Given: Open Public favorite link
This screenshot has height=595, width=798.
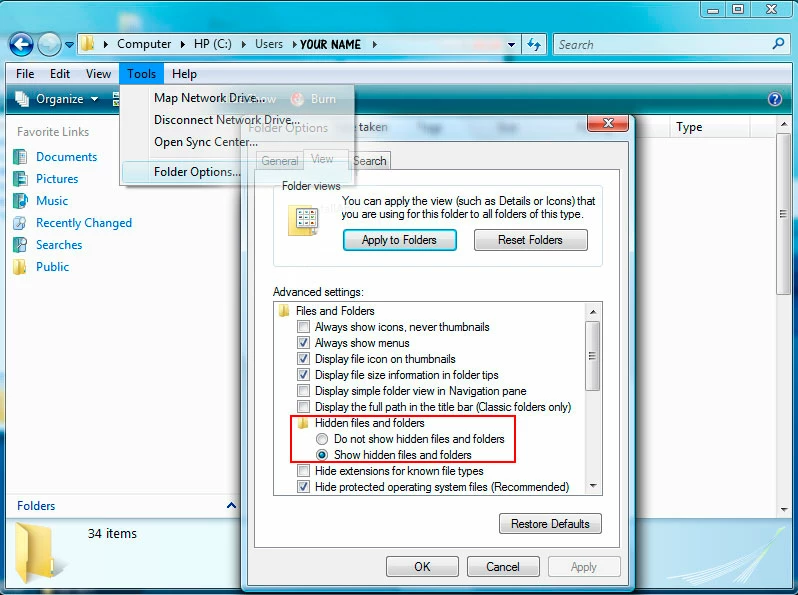Looking at the screenshot, I should pyautogui.click(x=52, y=267).
